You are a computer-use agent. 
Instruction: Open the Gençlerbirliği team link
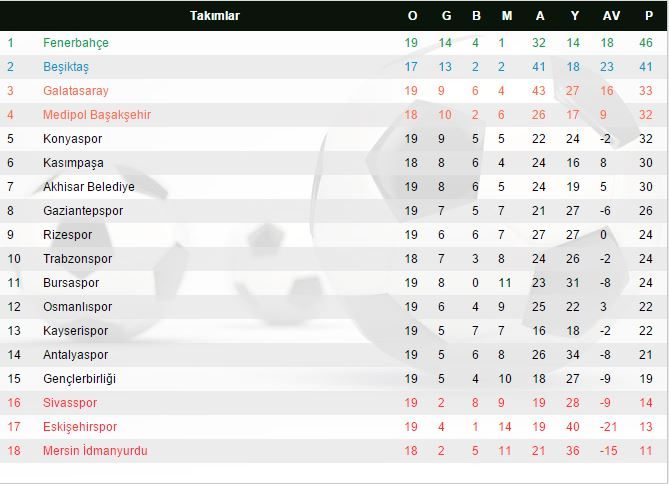click(x=80, y=379)
